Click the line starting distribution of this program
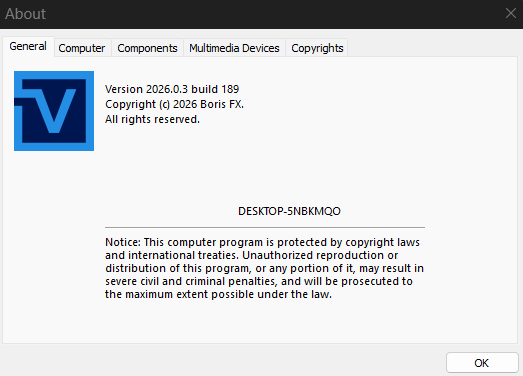This screenshot has width=523, height=376. click(265, 268)
